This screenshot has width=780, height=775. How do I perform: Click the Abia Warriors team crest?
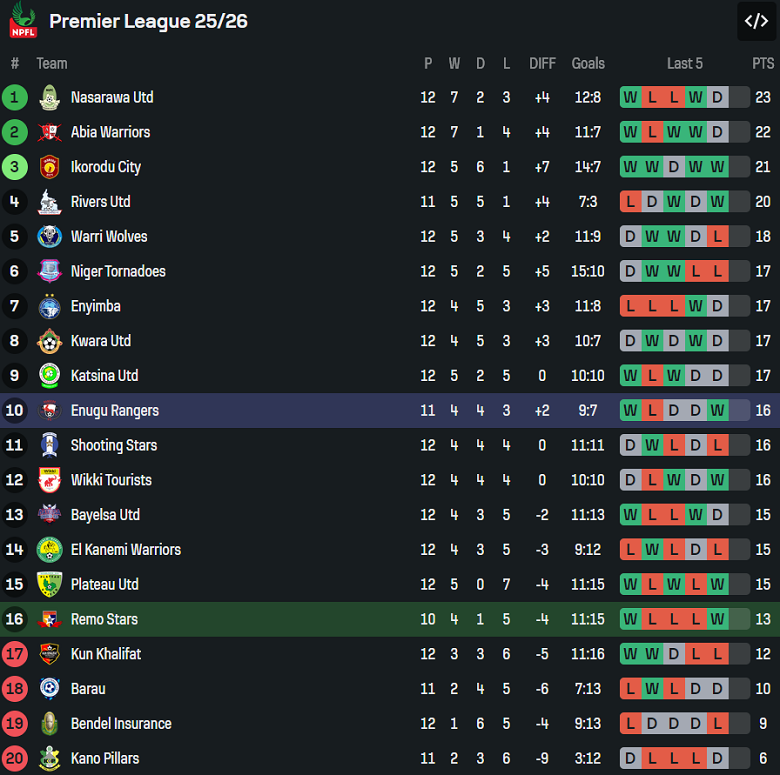tap(49, 132)
